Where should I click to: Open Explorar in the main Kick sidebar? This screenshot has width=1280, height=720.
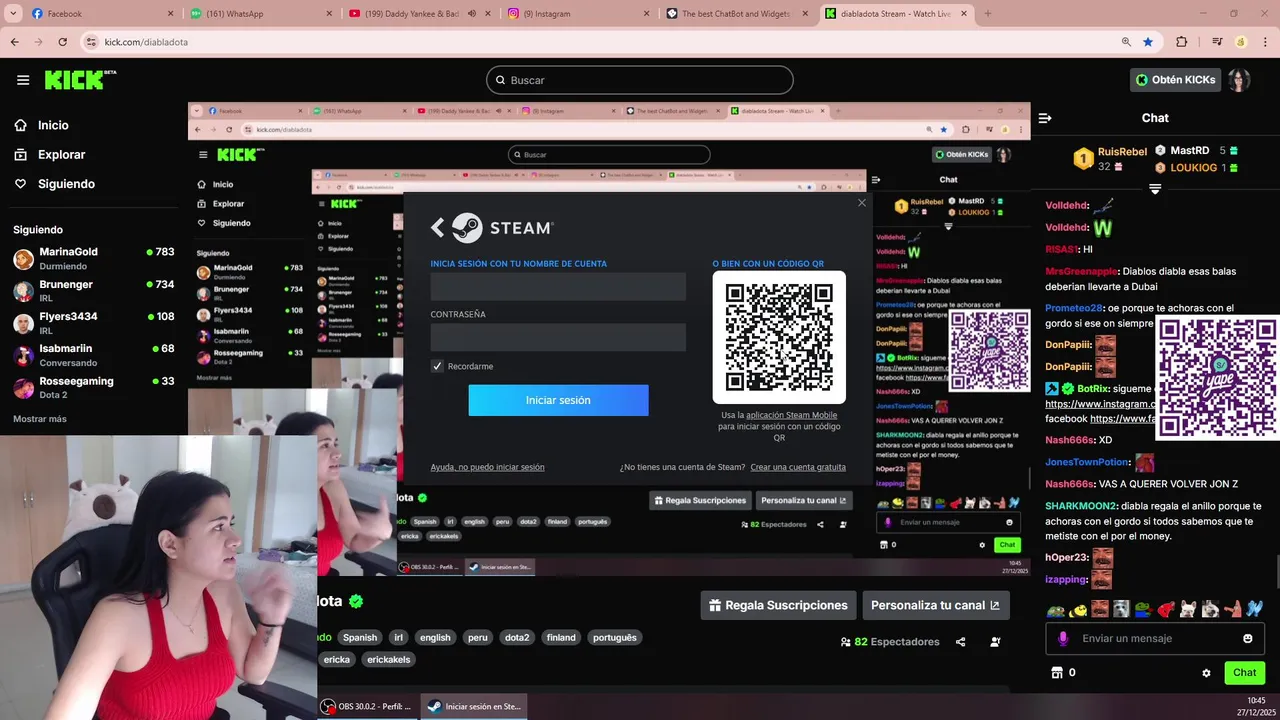[61, 155]
